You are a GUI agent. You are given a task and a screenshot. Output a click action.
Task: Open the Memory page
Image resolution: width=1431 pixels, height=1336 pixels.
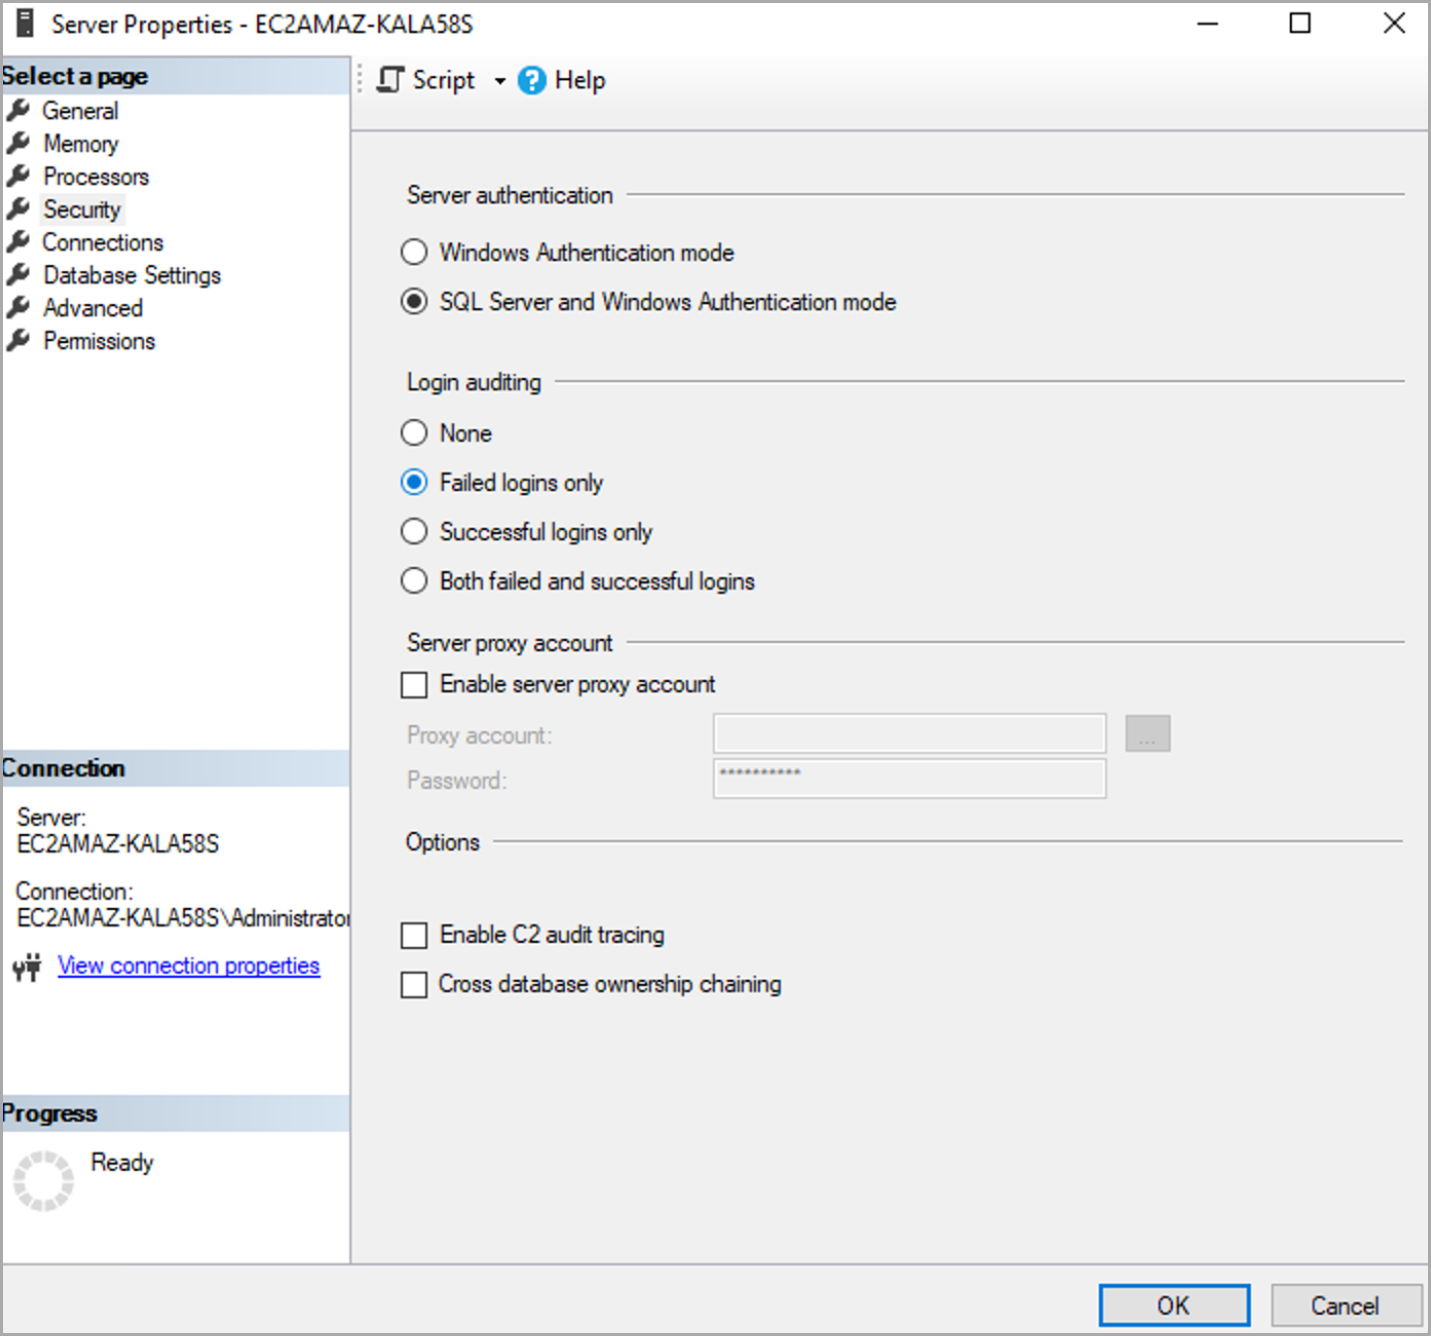[x=81, y=143]
